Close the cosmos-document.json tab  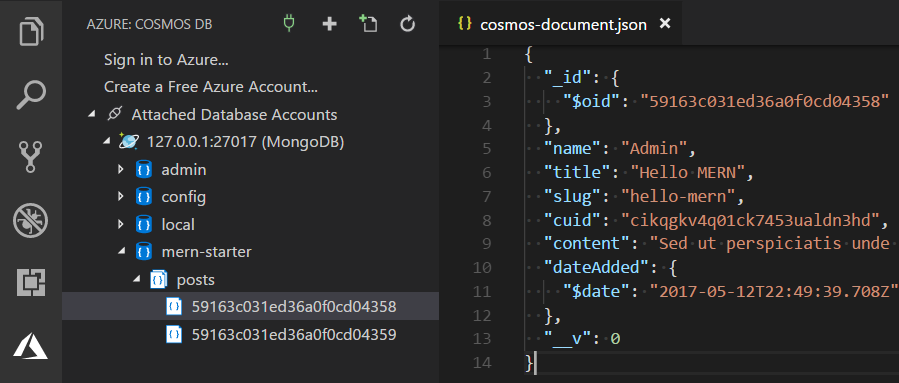(665, 24)
